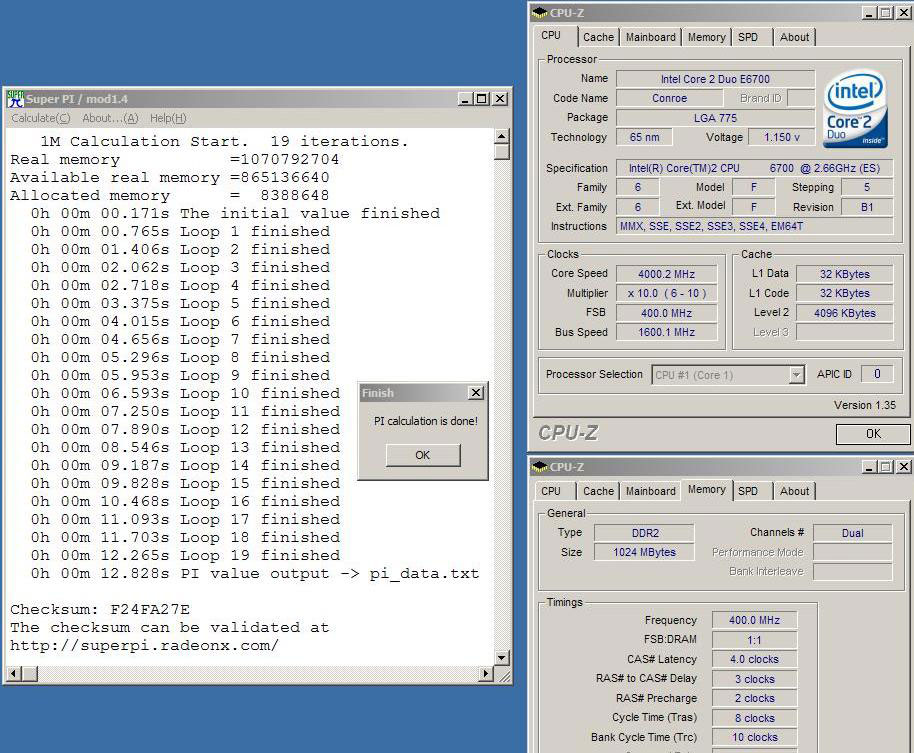Click Specification field with 6700 @ 2.66GHz
914x753 pixels.
tap(755, 168)
